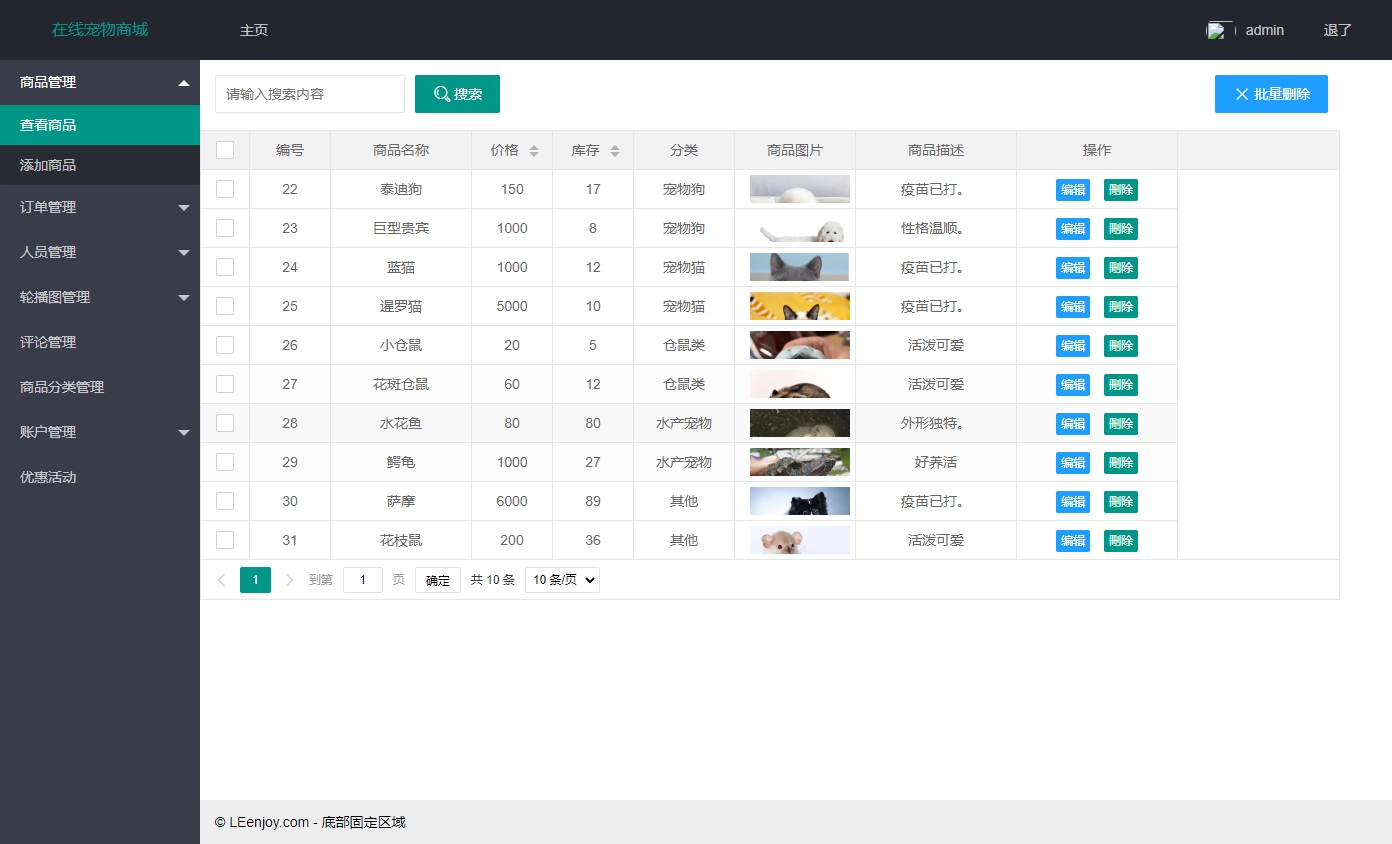Click the admin avatar image in top bar
Screen dimensions: 1392x844
(1218, 29)
